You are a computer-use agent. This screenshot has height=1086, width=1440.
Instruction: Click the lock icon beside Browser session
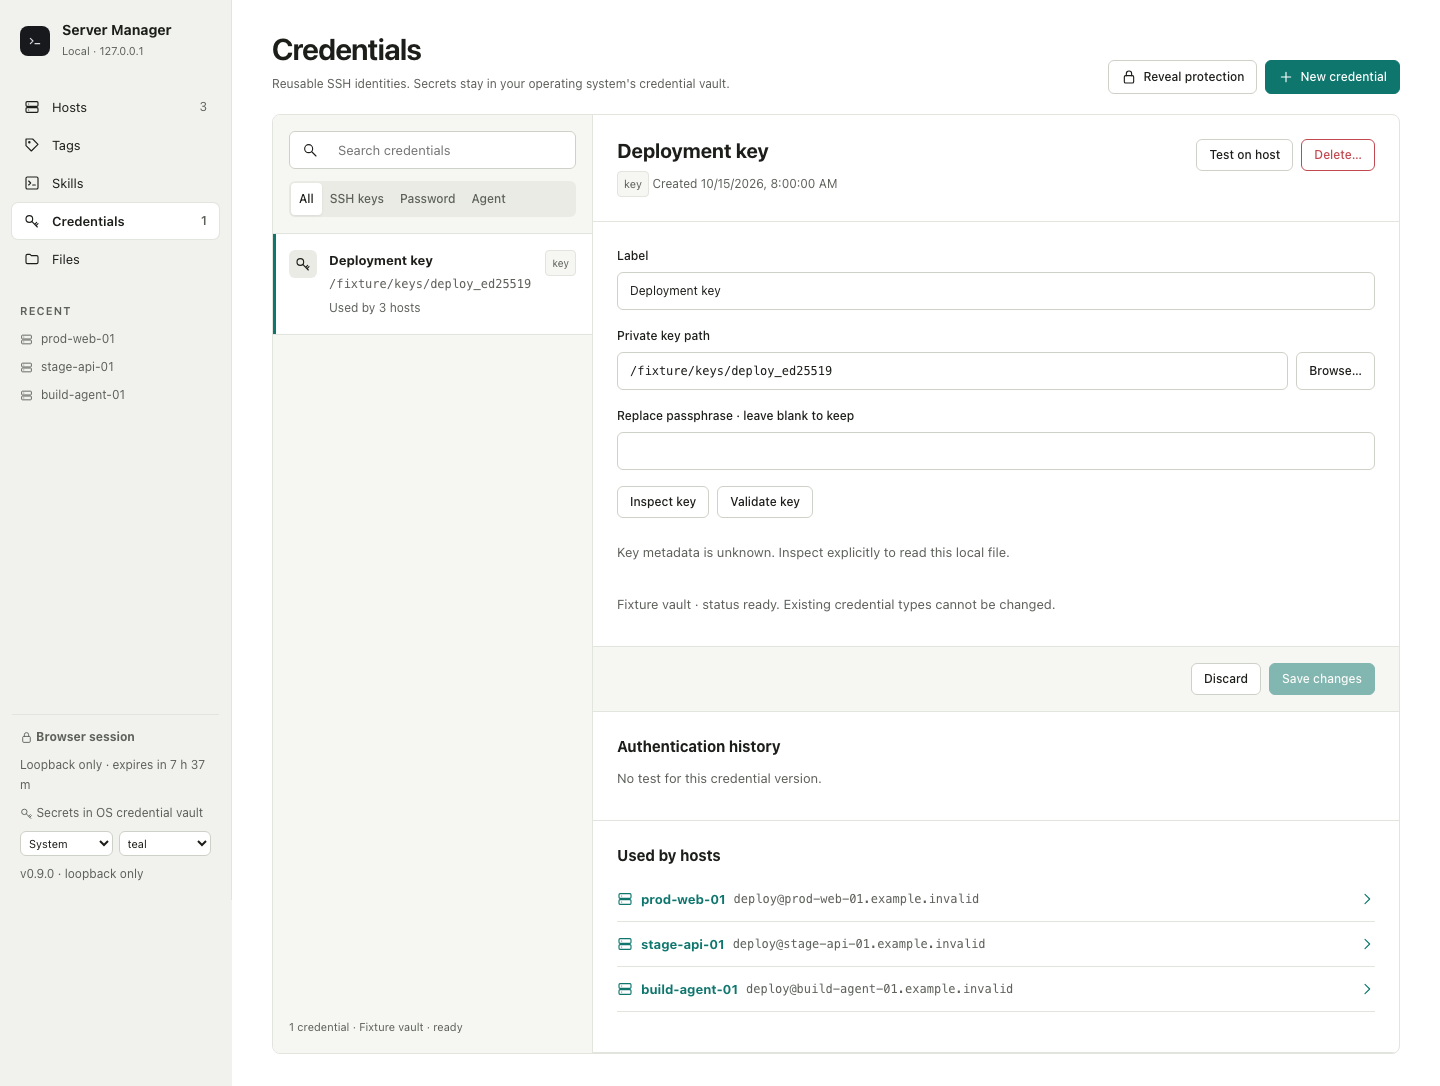(x=26, y=738)
